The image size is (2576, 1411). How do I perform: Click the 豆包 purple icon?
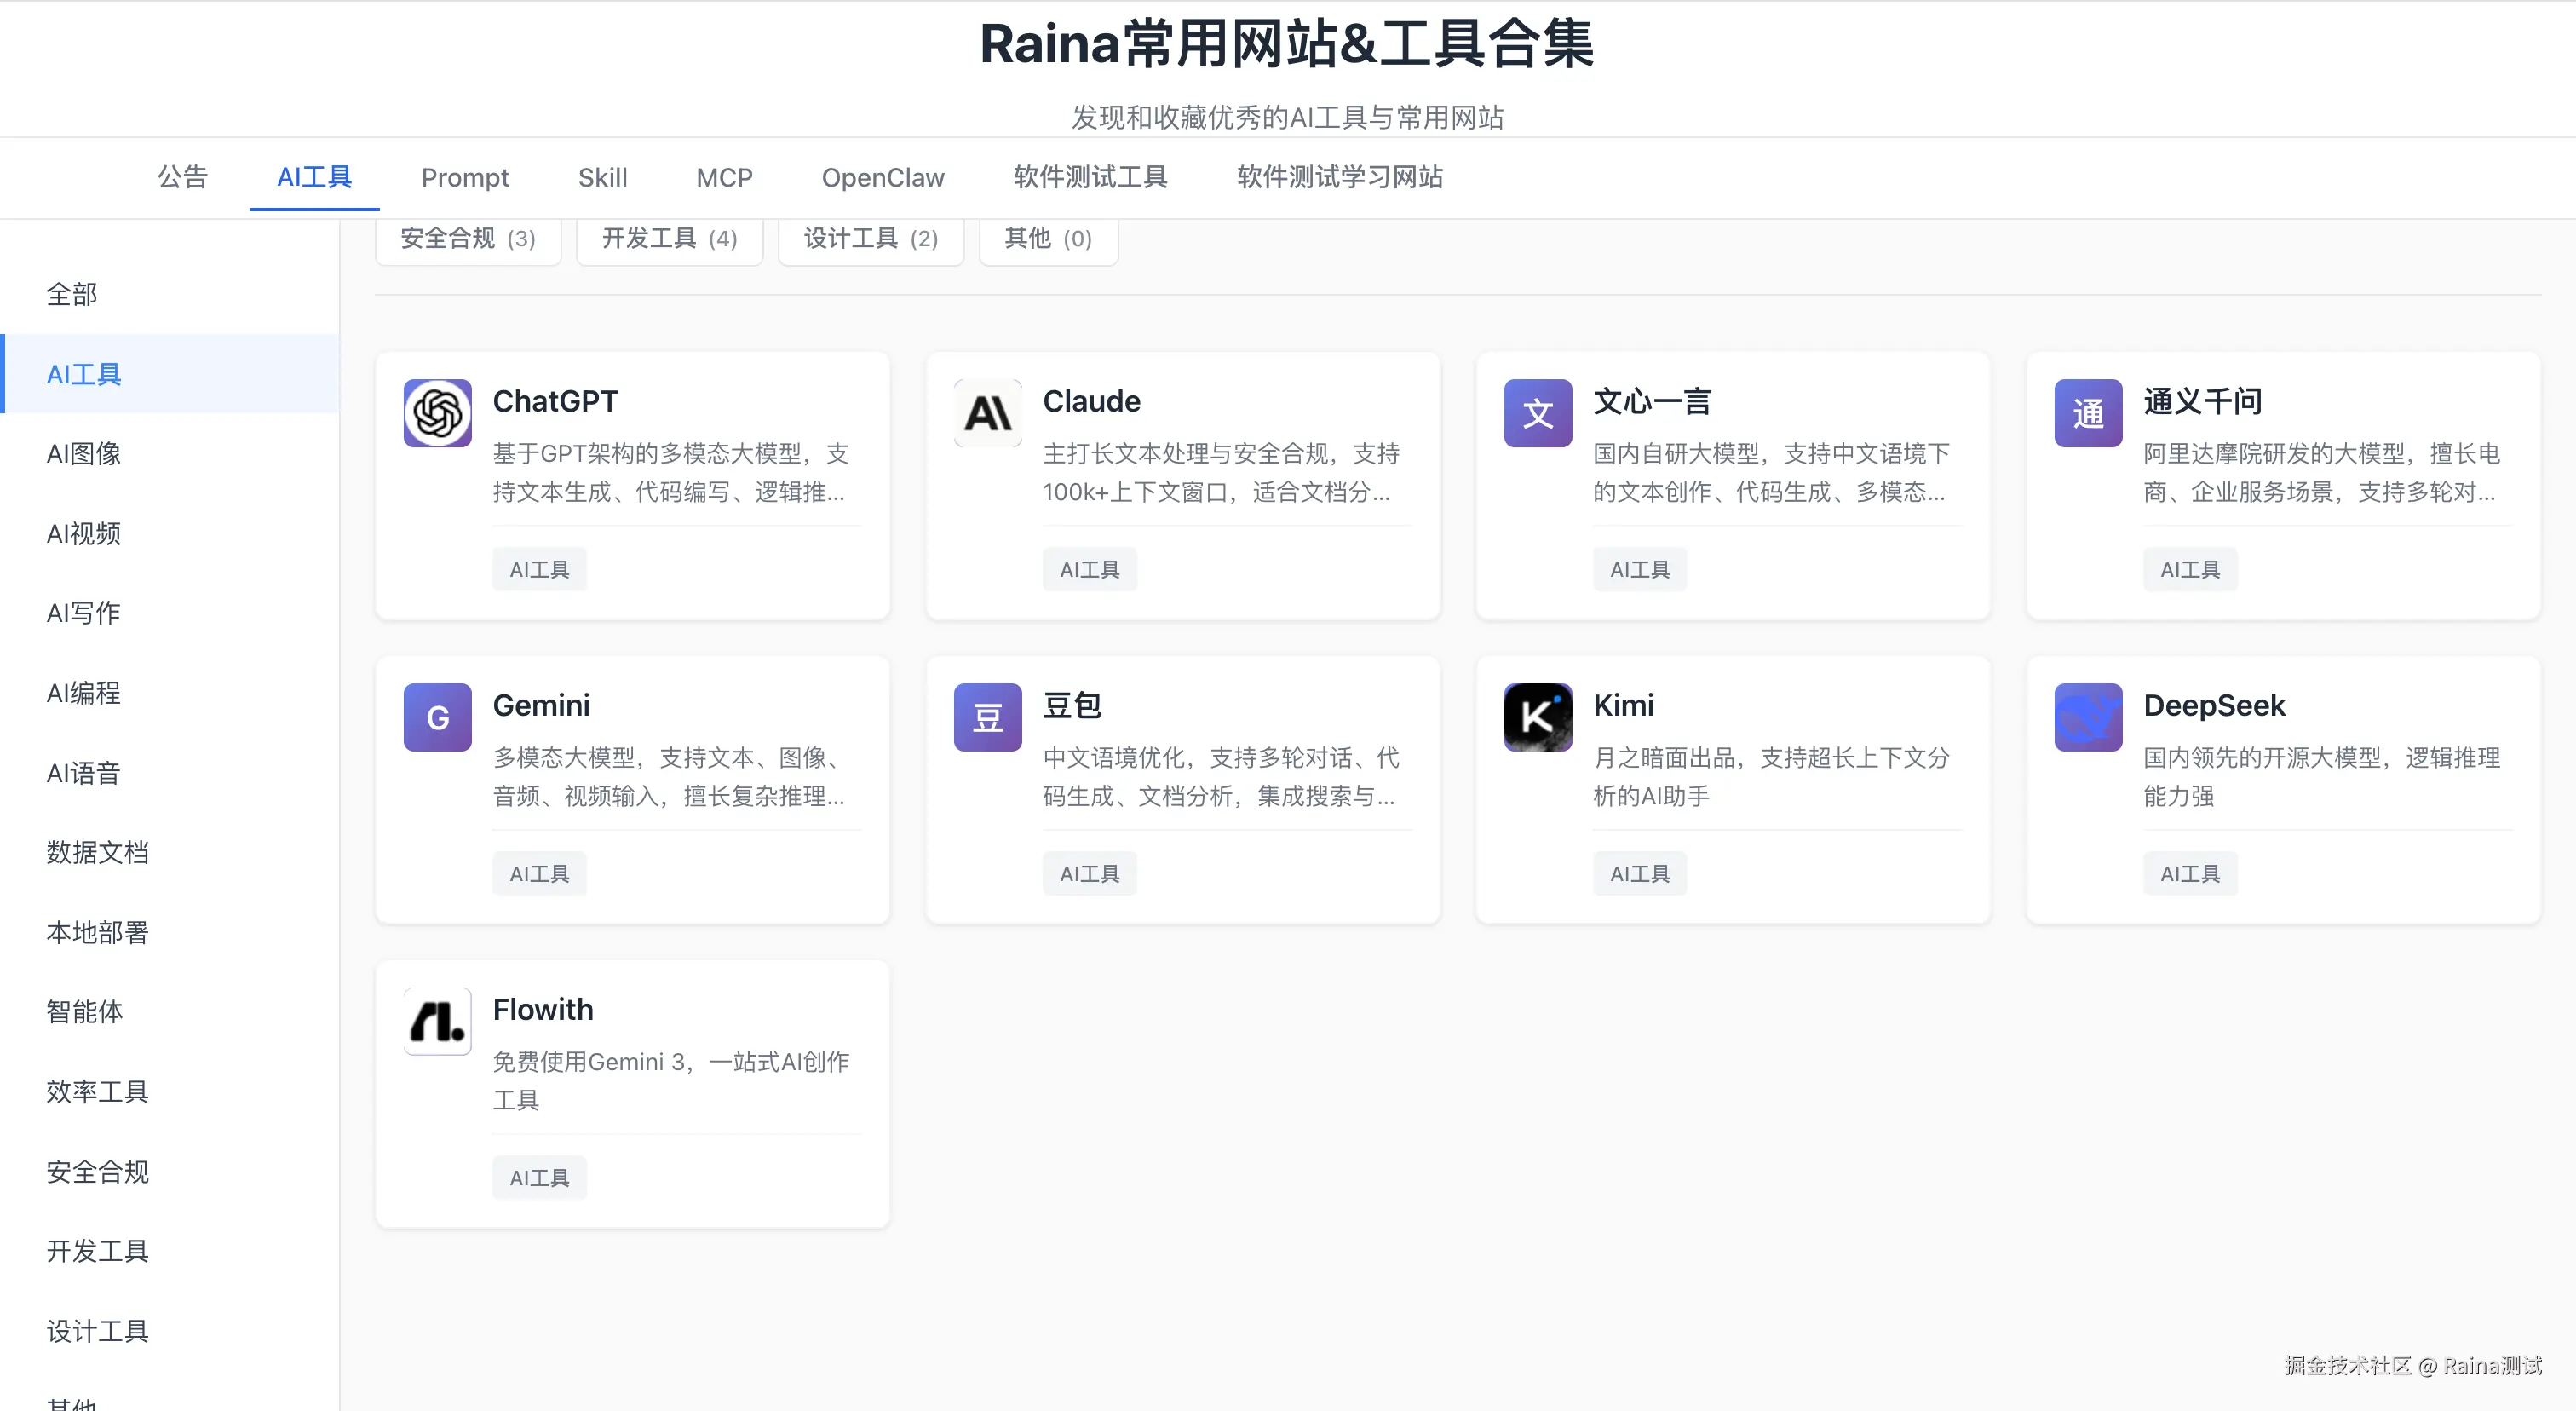[x=987, y=717]
